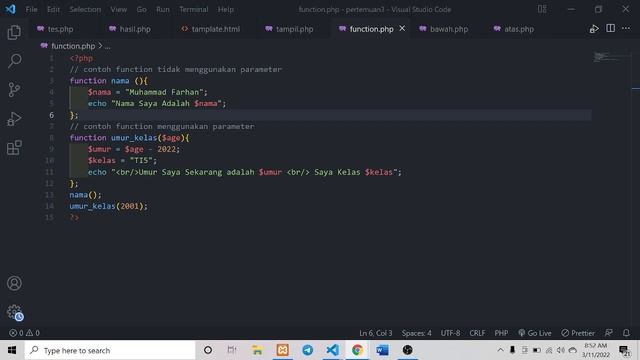640x360 pixels.
Task: Open the Explorer view in activity bar
Action: pyautogui.click(x=14, y=32)
